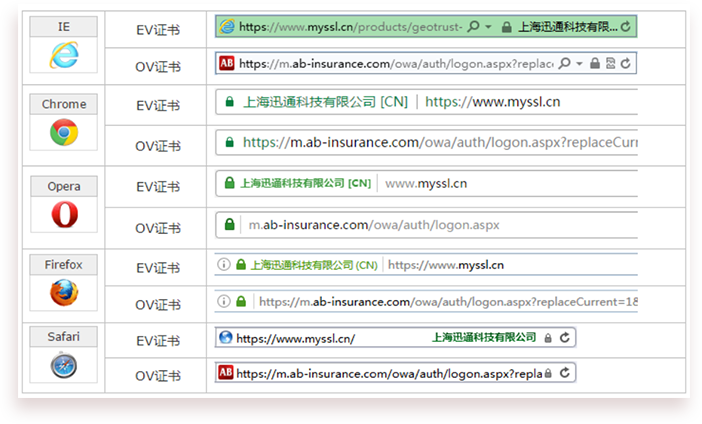Click compatibility view icon in IE OV bar
702x424 pixels.
click(611, 63)
